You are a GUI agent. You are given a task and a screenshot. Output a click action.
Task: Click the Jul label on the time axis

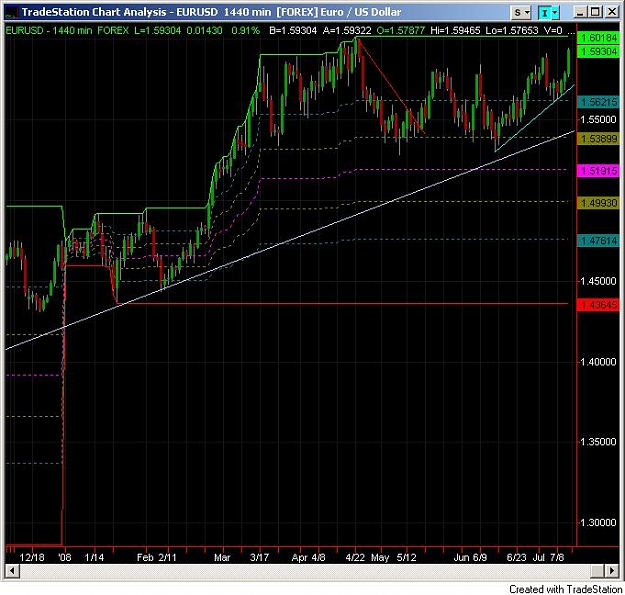coord(539,557)
